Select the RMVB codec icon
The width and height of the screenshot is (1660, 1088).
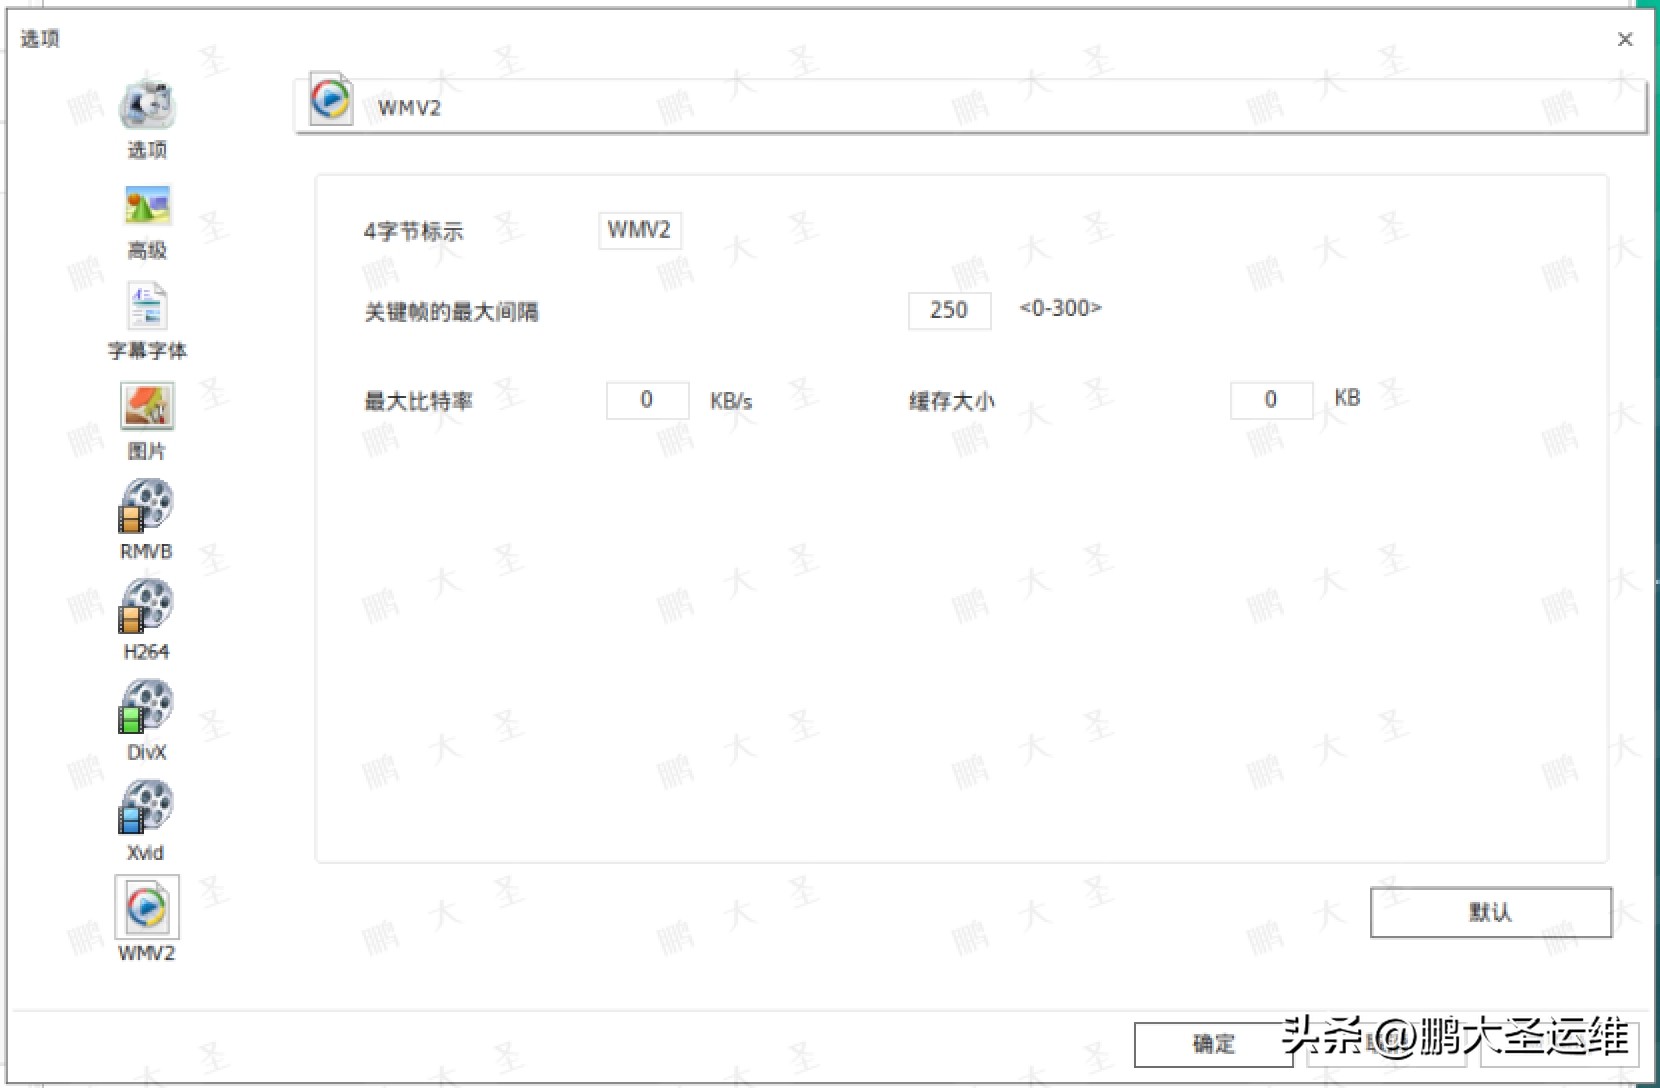pos(146,507)
